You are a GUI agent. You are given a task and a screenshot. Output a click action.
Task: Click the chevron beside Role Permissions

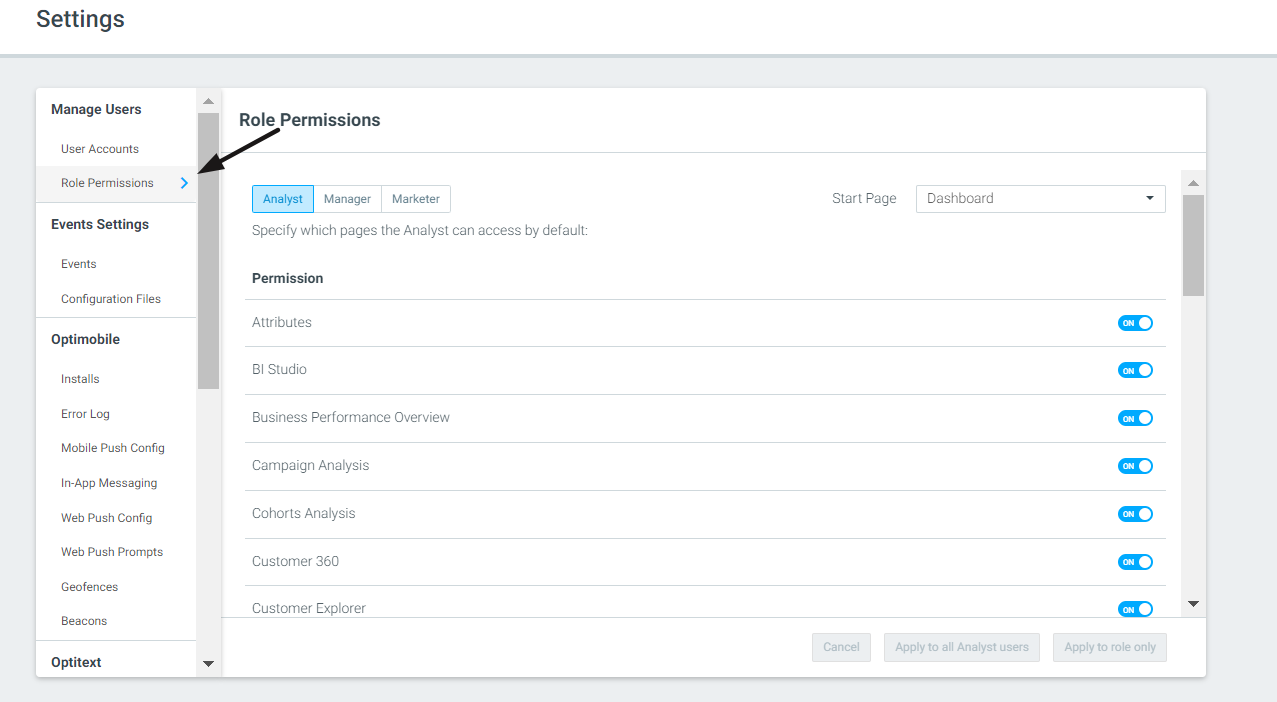(184, 183)
